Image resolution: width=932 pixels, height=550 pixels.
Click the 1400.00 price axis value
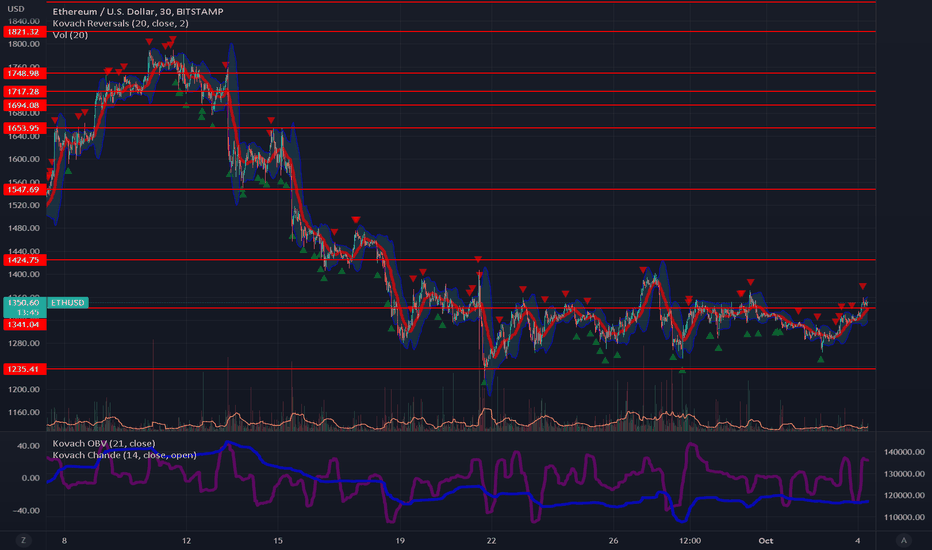click(24, 275)
